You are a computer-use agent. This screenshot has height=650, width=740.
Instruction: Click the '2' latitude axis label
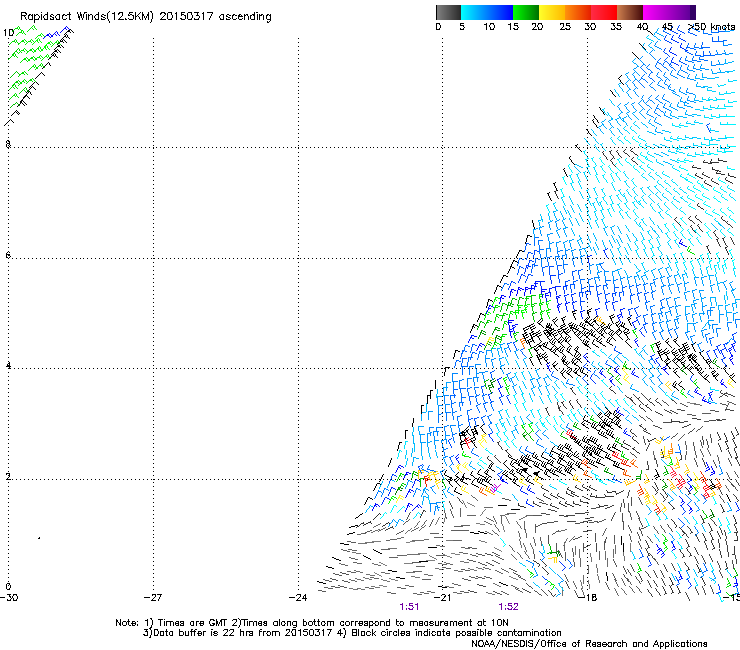click(x=8, y=477)
